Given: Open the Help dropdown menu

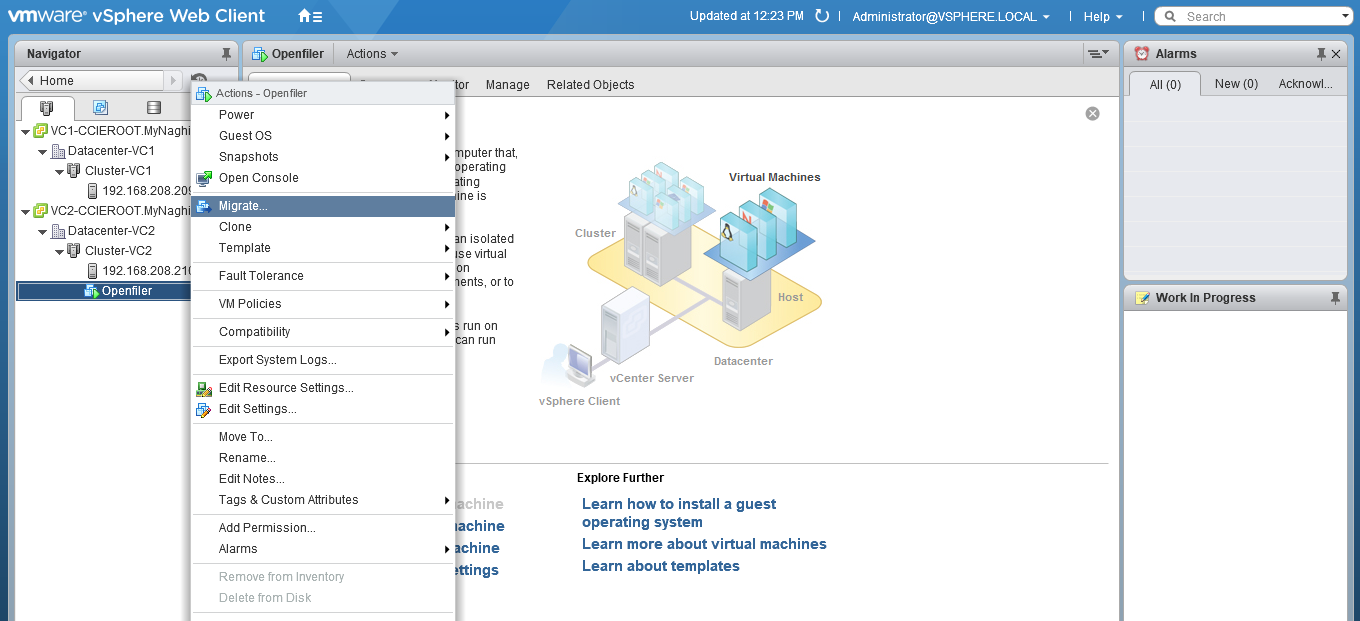Looking at the screenshot, I should pos(1103,17).
